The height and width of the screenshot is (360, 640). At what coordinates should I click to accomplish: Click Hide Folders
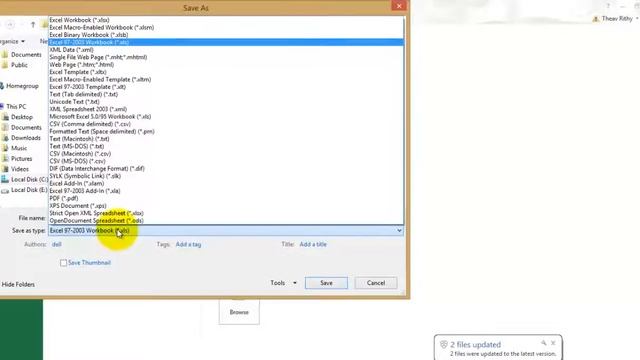(x=18, y=284)
